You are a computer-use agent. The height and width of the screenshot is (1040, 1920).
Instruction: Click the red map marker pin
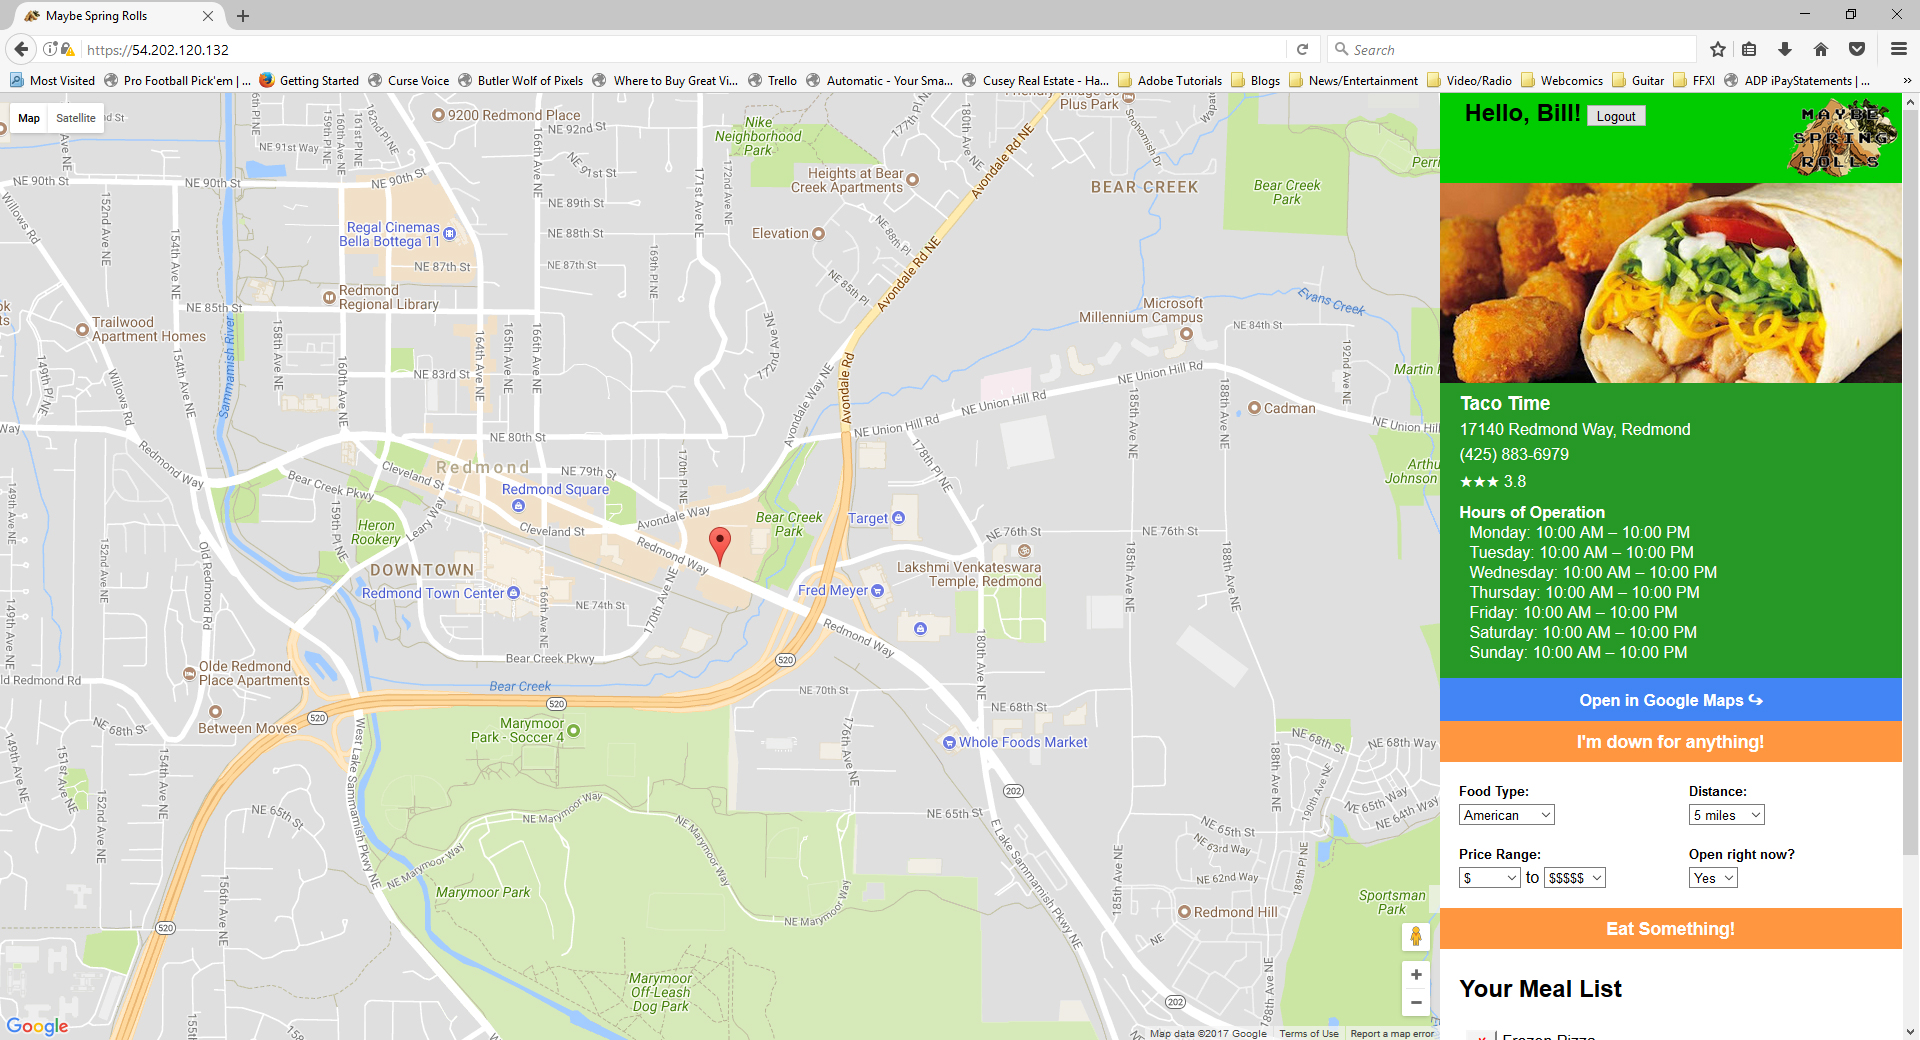[x=719, y=546]
